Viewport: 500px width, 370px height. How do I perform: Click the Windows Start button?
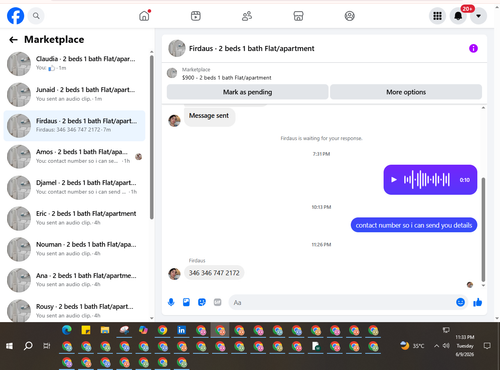click(9, 346)
